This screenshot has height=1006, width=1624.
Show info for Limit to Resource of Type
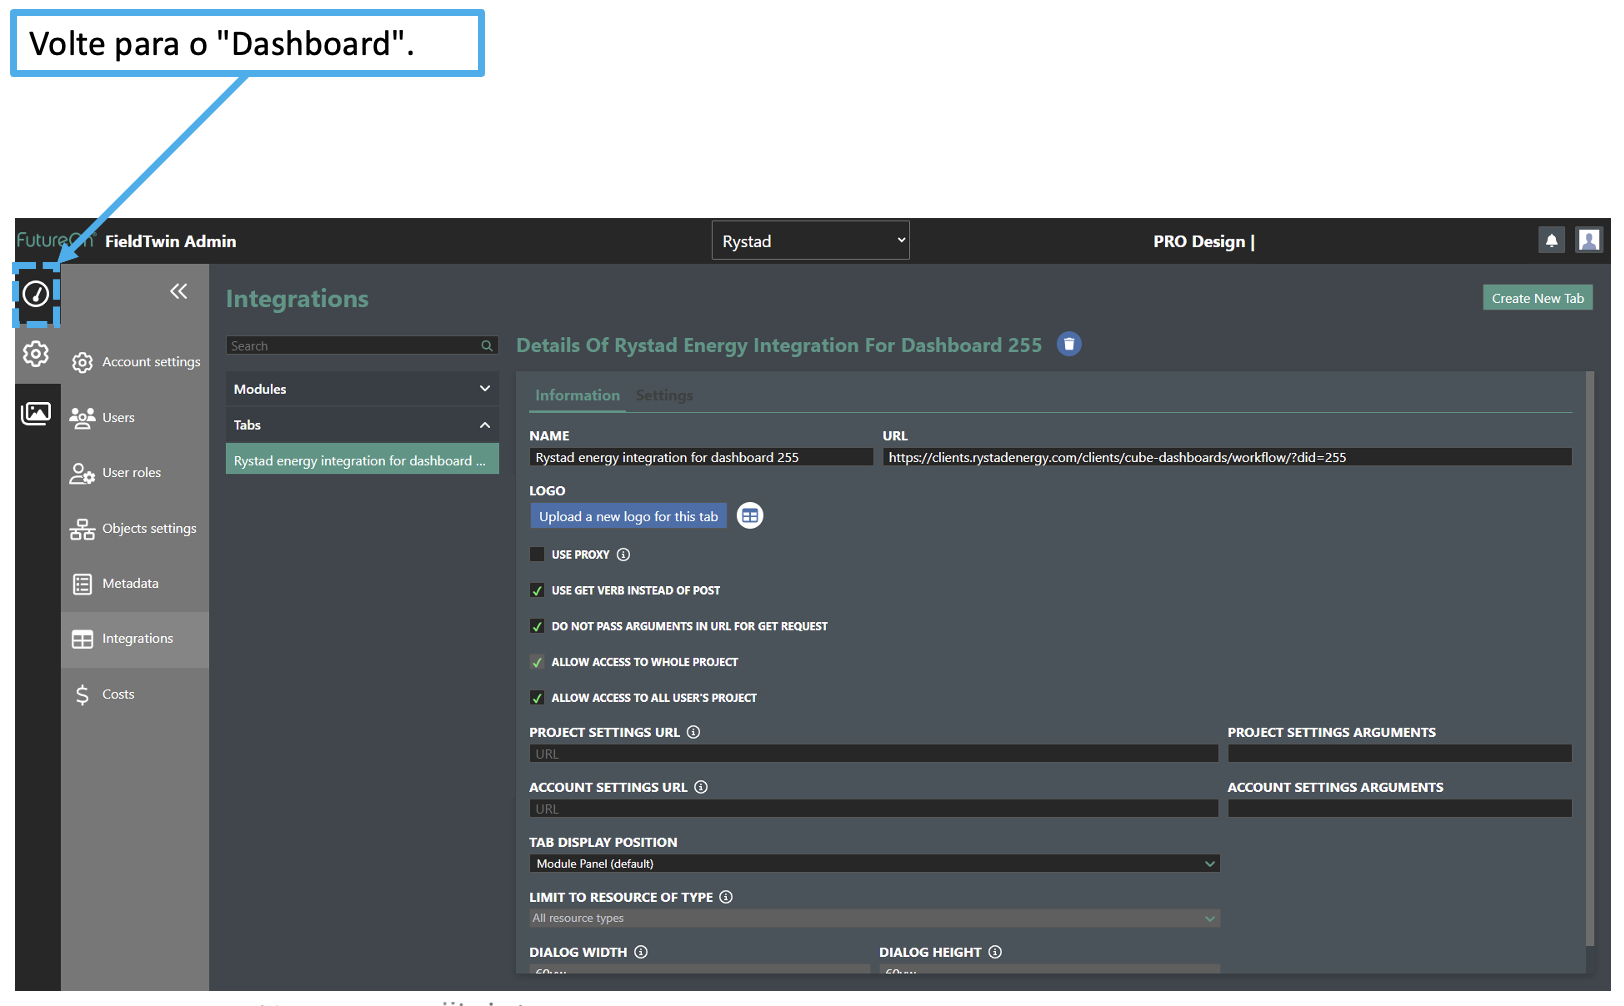pyautogui.click(x=726, y=897)
